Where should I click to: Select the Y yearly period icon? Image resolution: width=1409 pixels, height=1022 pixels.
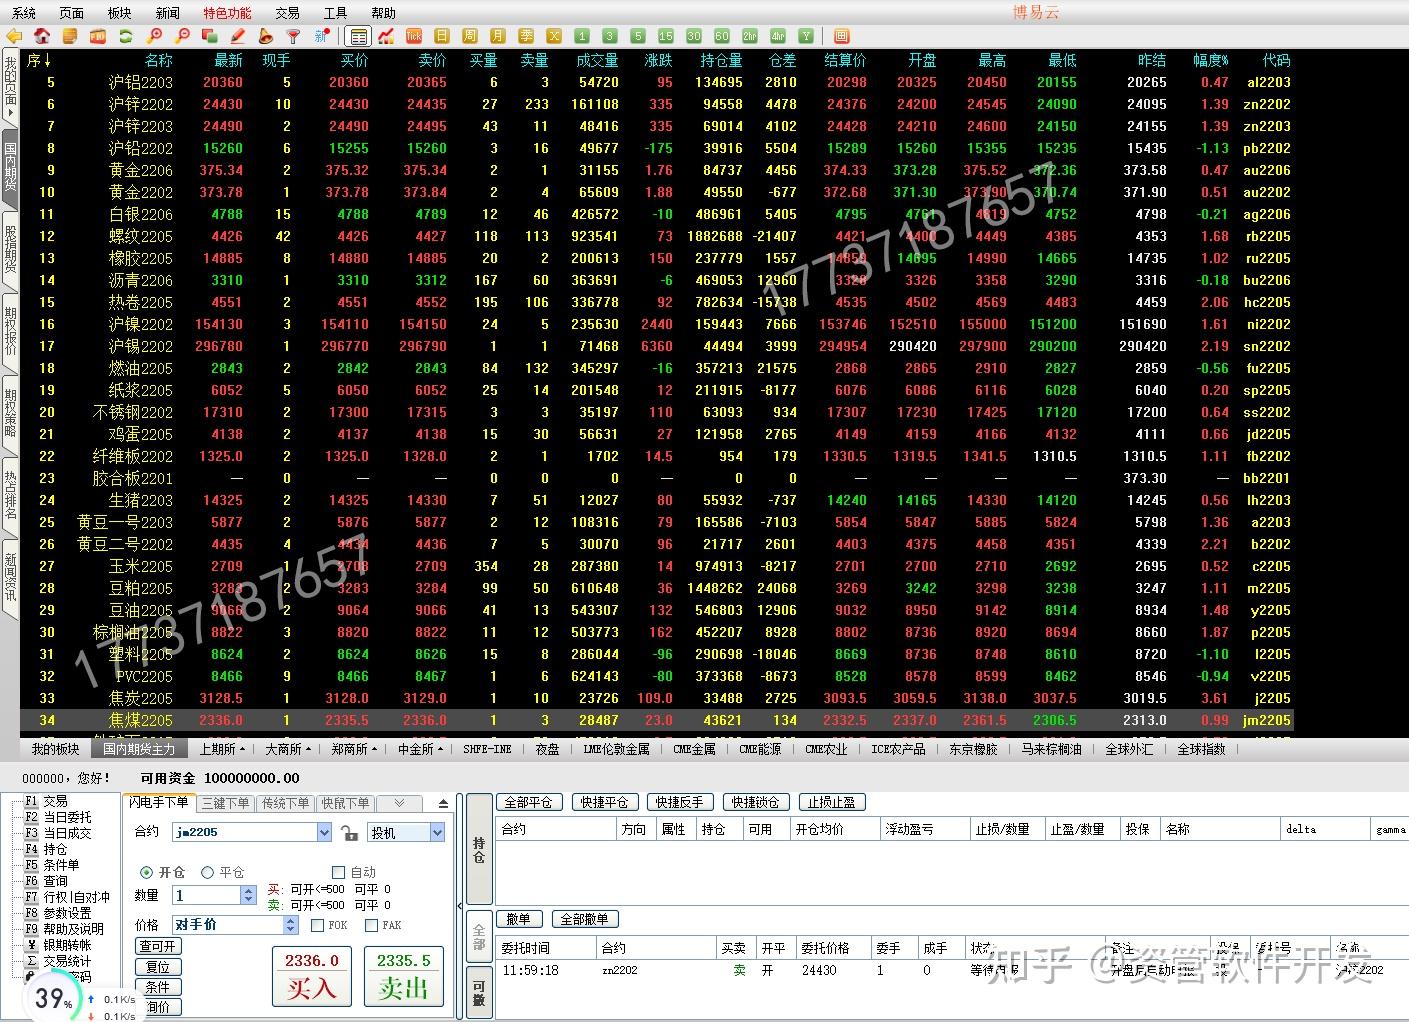coord(806,36)
